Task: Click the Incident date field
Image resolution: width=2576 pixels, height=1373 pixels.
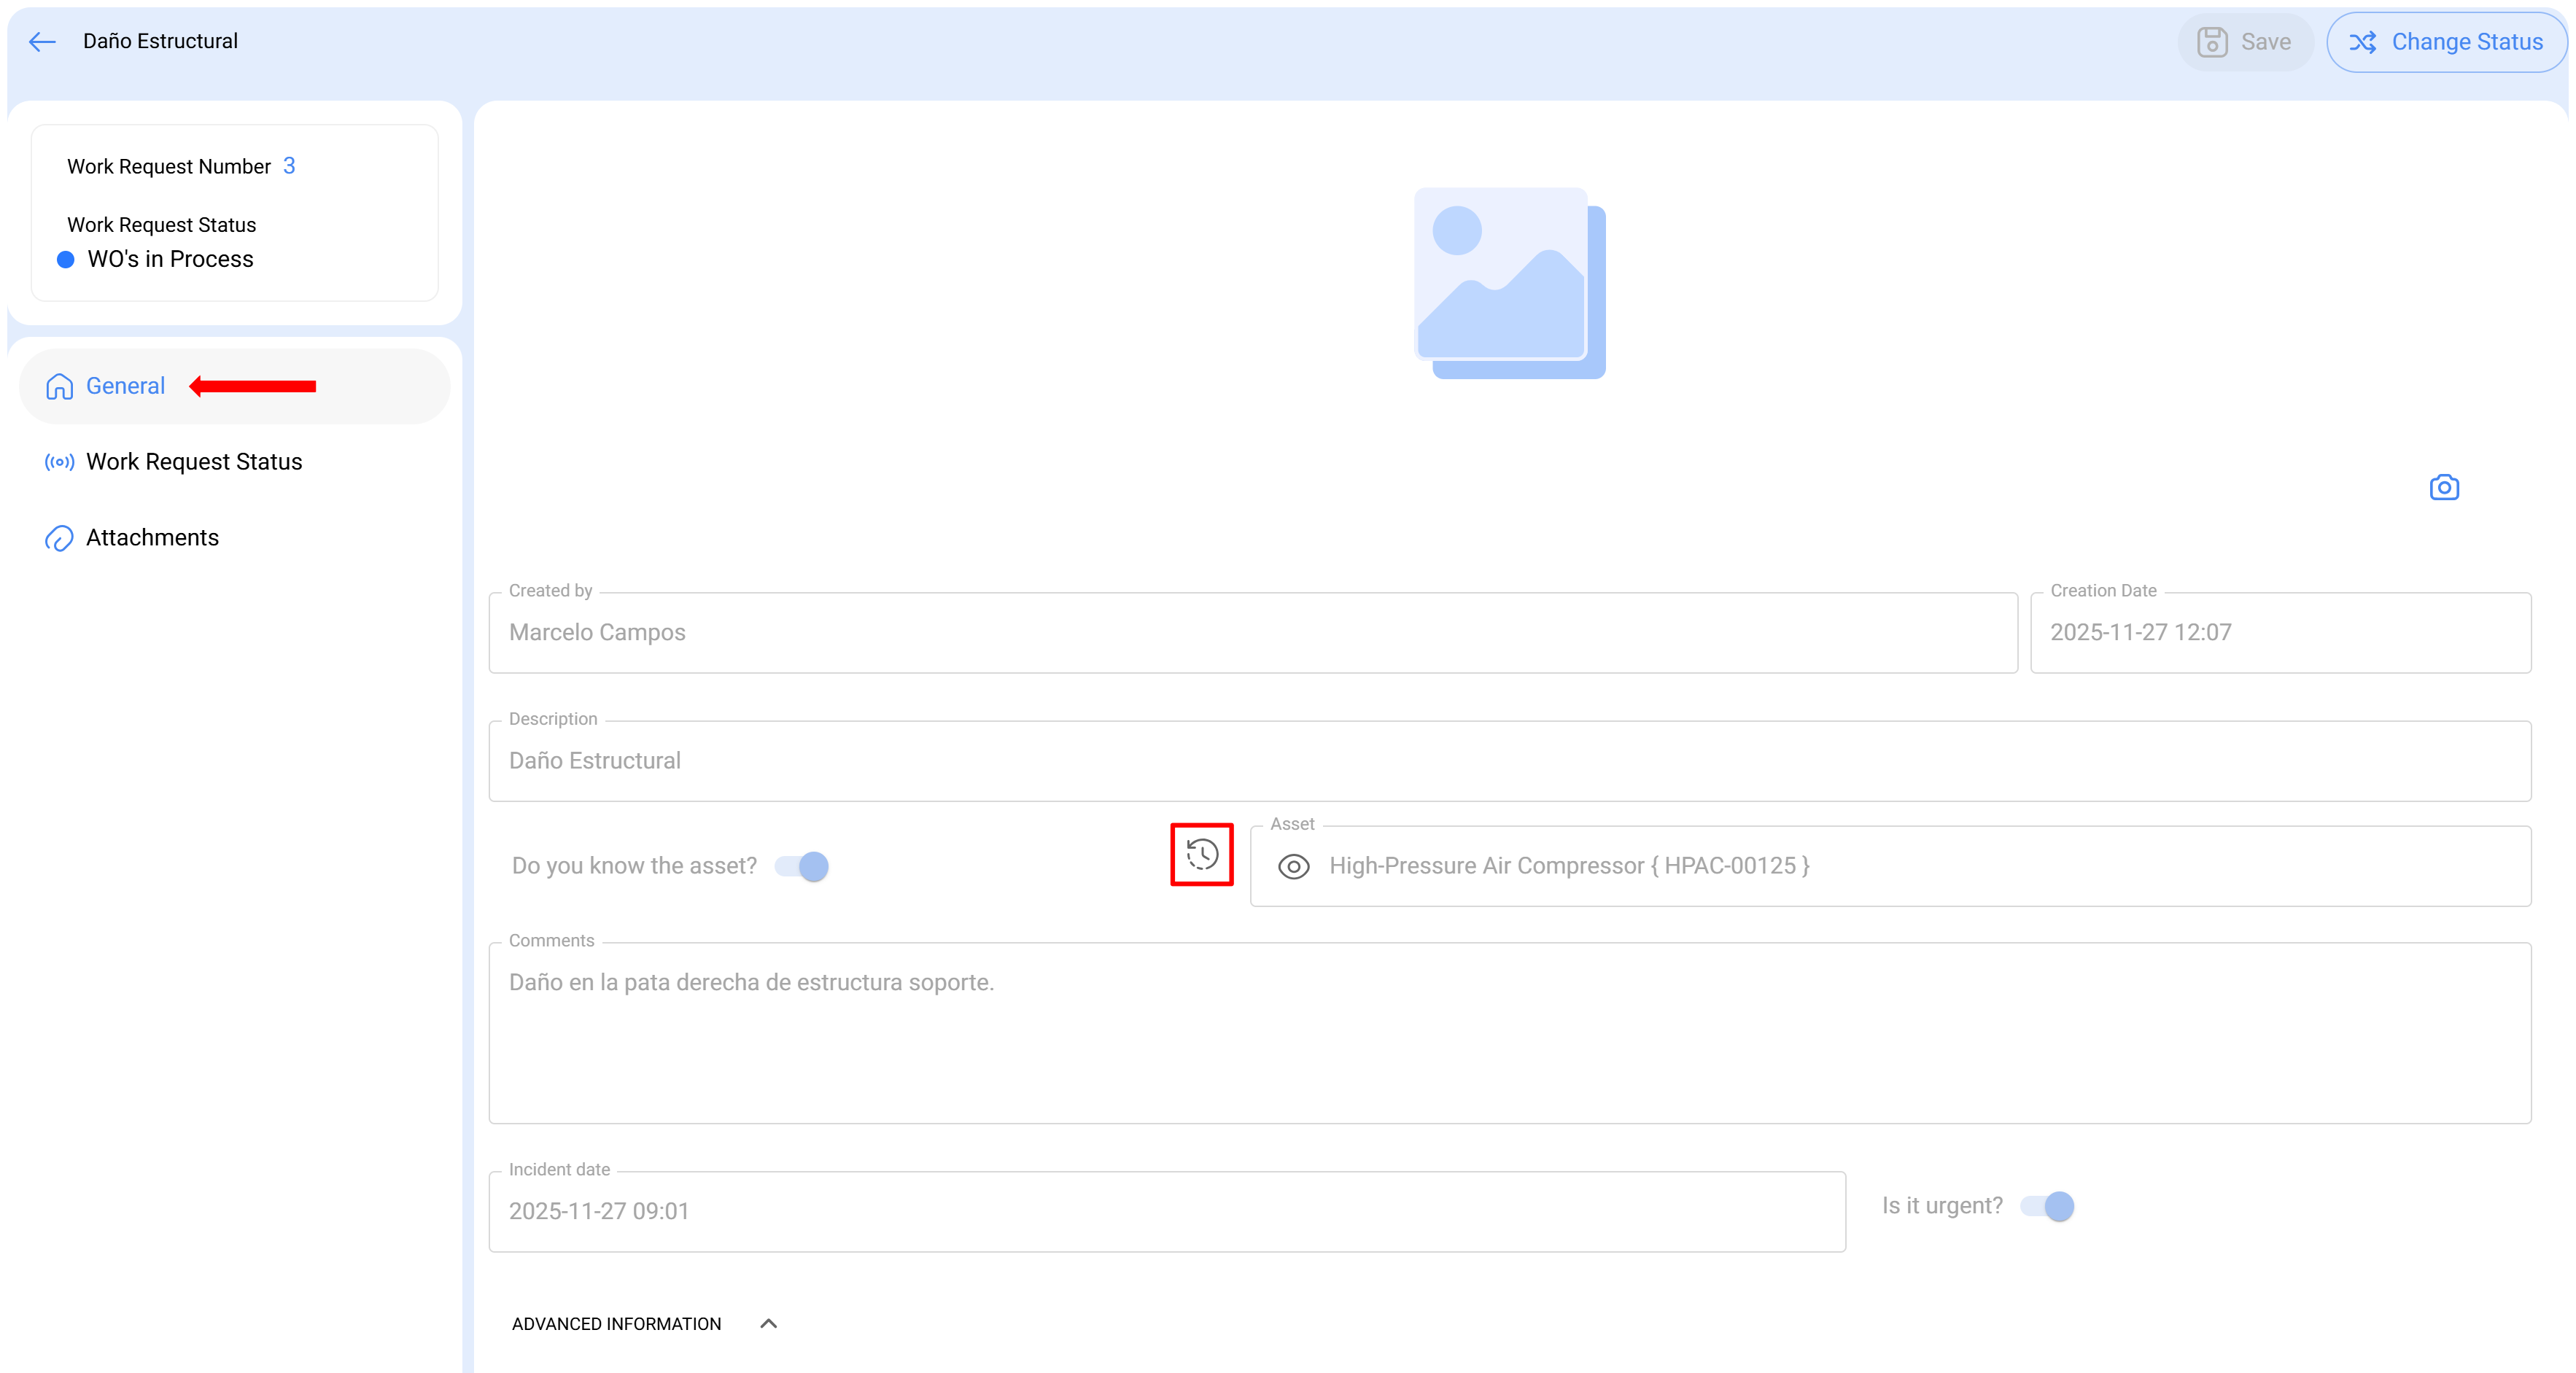Action: coord(1166,1211)
